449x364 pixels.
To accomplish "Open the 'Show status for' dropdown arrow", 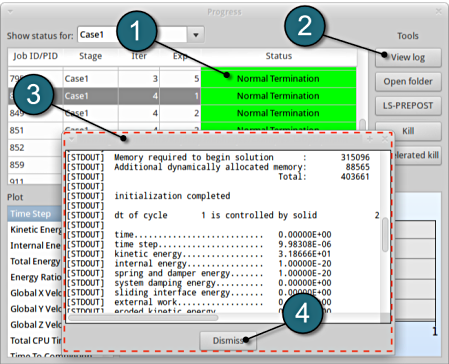I will 196,35.
